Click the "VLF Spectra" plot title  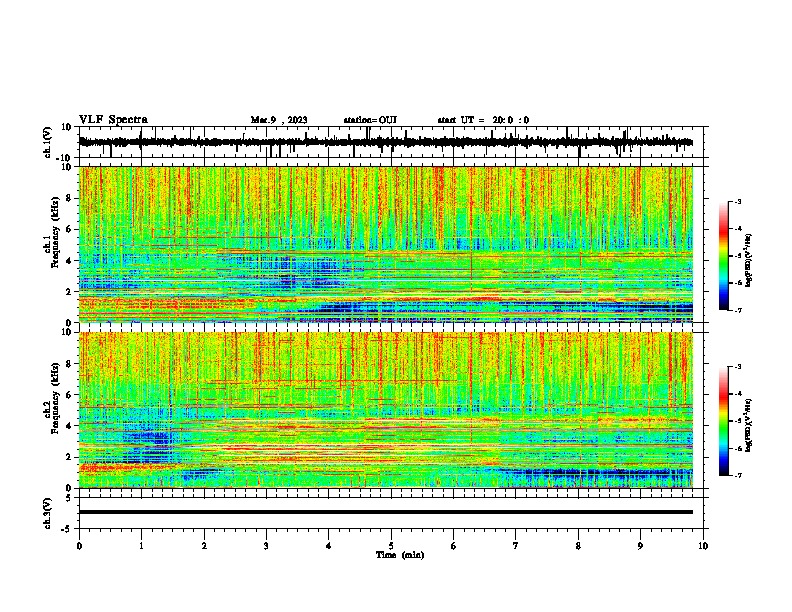[x=113, y=120]
